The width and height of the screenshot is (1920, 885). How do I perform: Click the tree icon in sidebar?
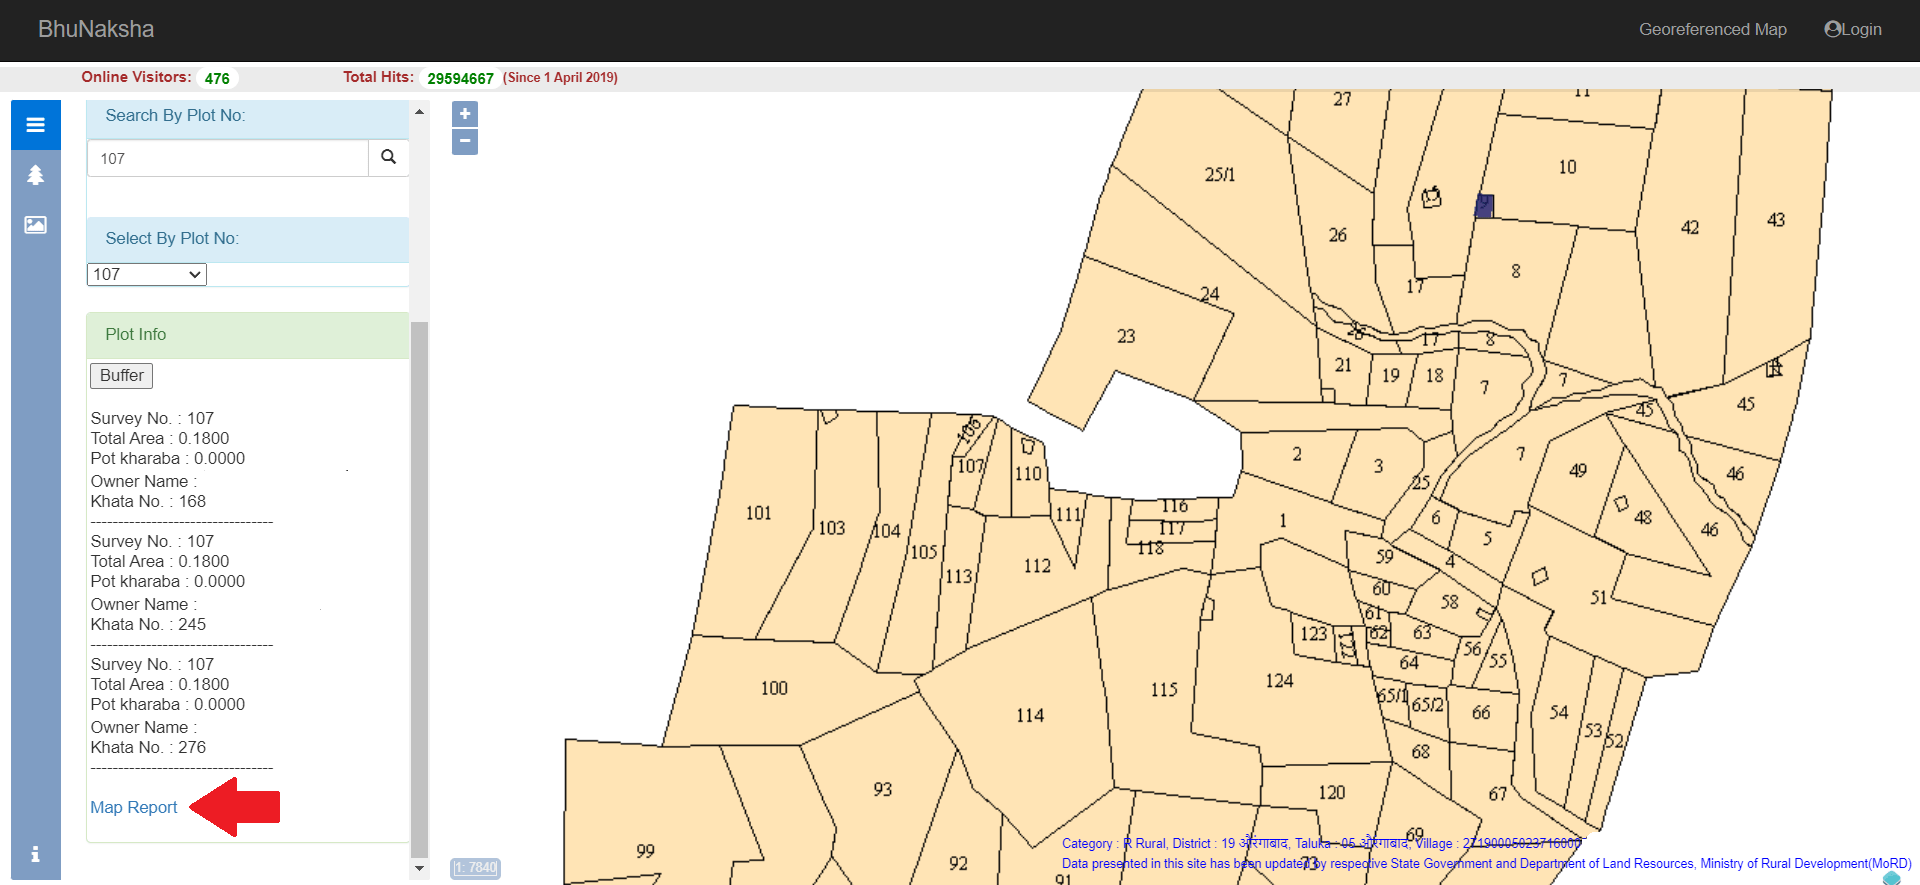(35, 175)
